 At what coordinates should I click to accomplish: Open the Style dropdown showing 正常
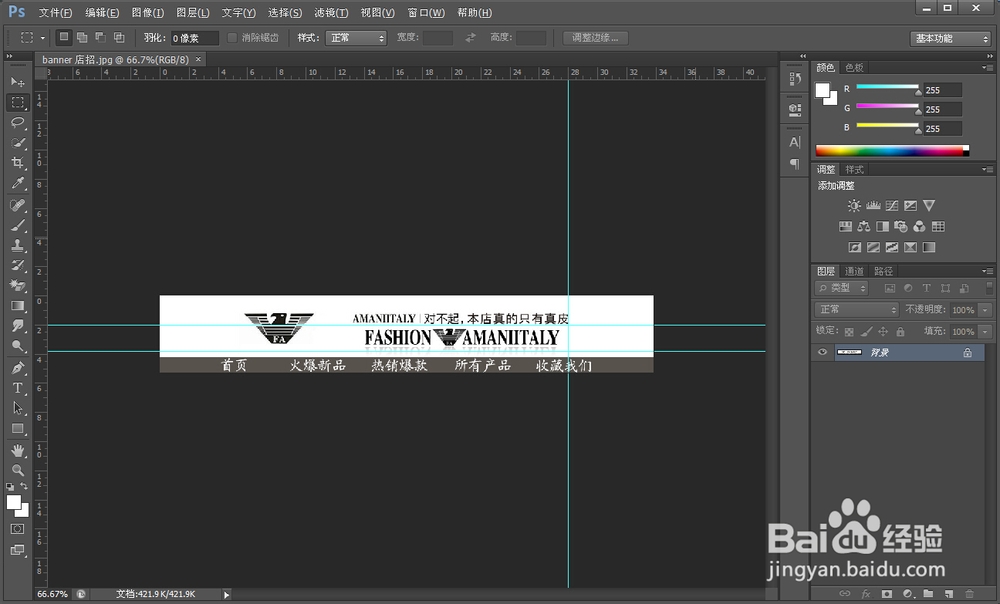[356, 38]
